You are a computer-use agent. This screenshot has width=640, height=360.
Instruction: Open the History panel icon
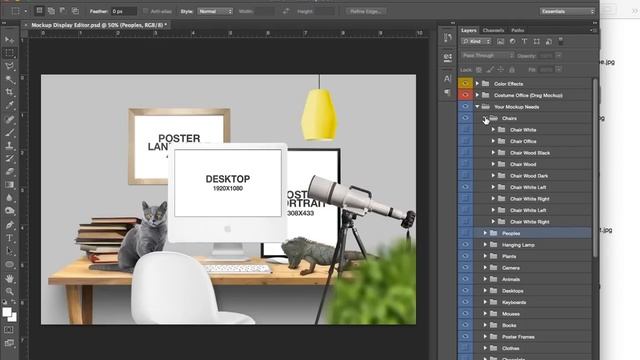click(448, 38)
